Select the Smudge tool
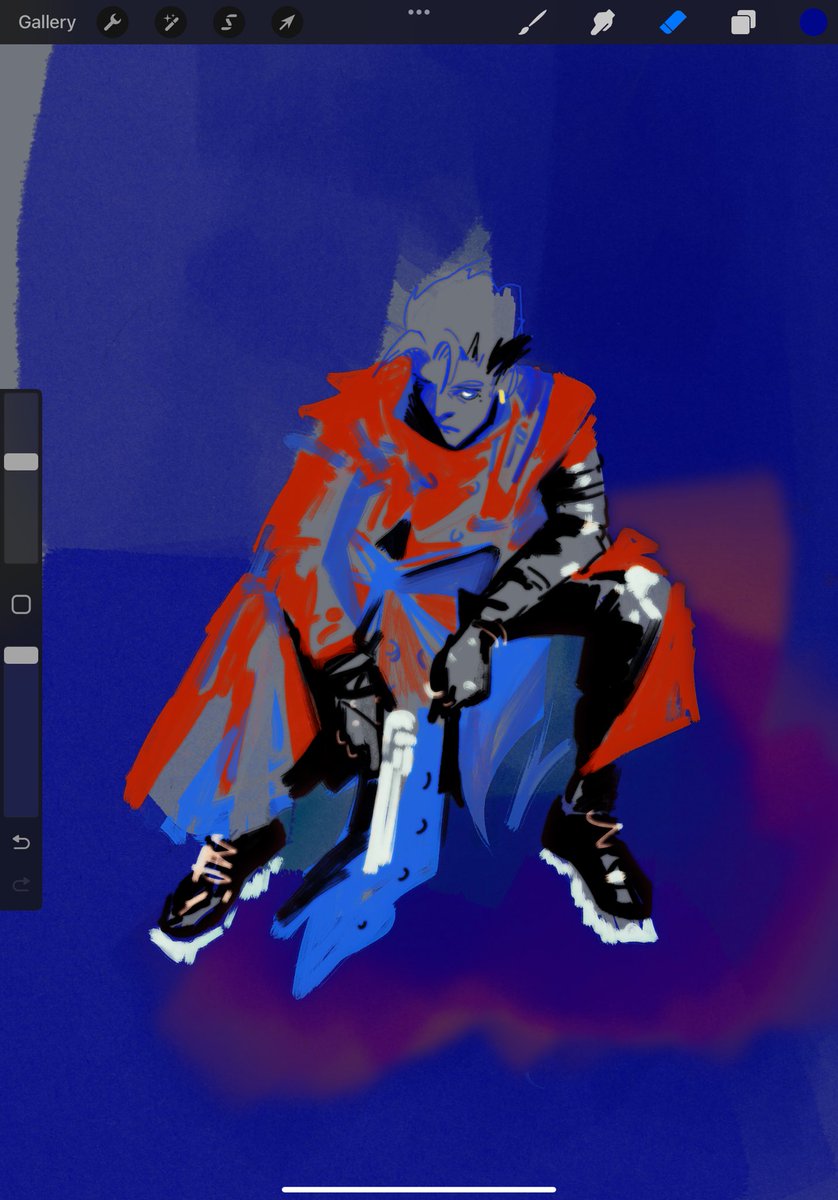838x1200 pixels. tap(602, 22)
